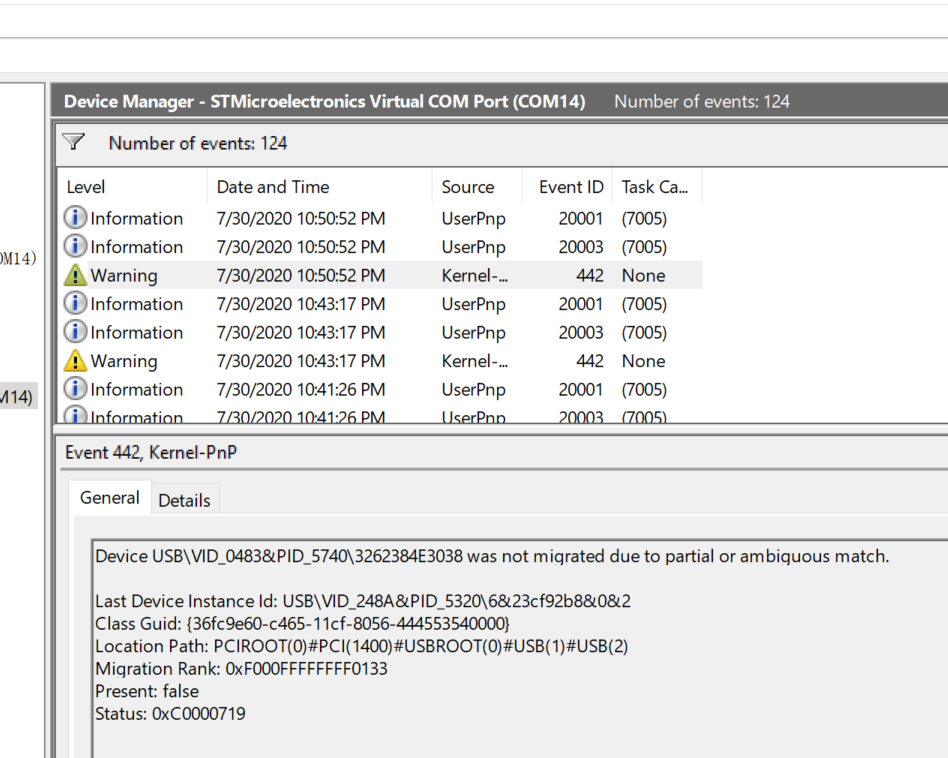Viewport: 948px width, 758px height.
Task: Sort by the Task Ca... column header
Action: (x=655, y=187)
